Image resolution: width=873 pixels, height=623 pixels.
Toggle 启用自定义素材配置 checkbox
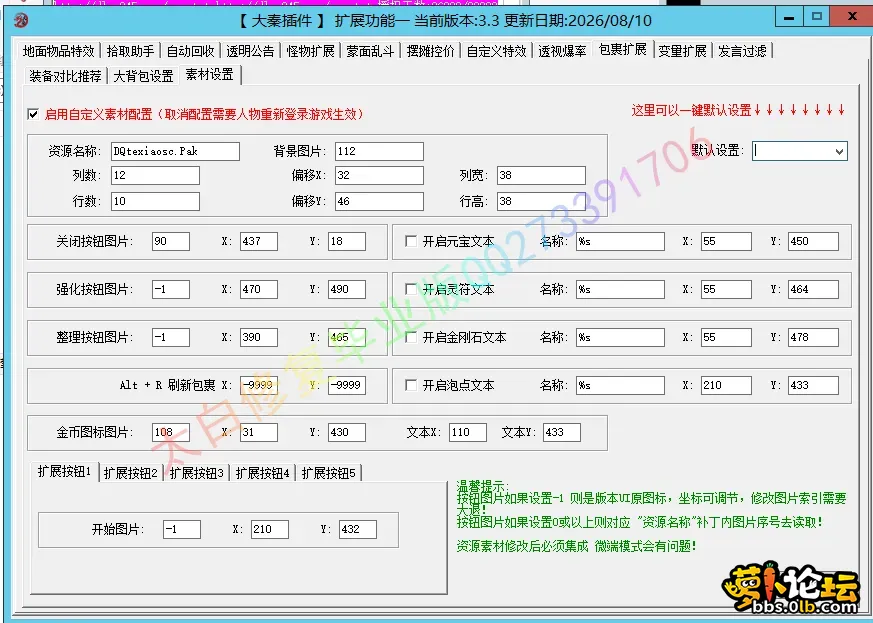tap(33, 114)
